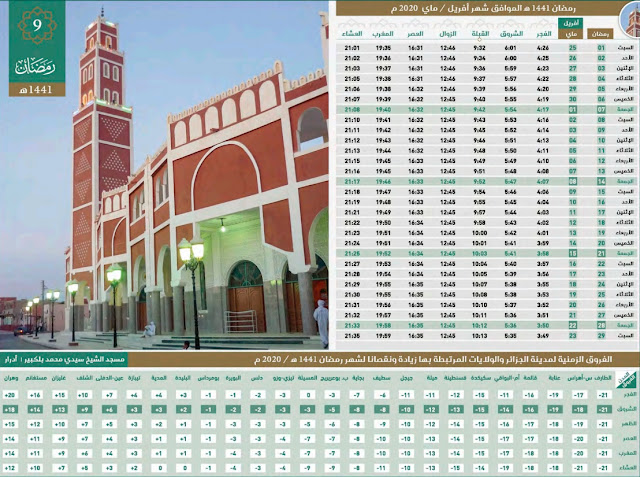Click the Isha time 21:35 in the last row
This screenshot has width=640, height=477.
352,336
